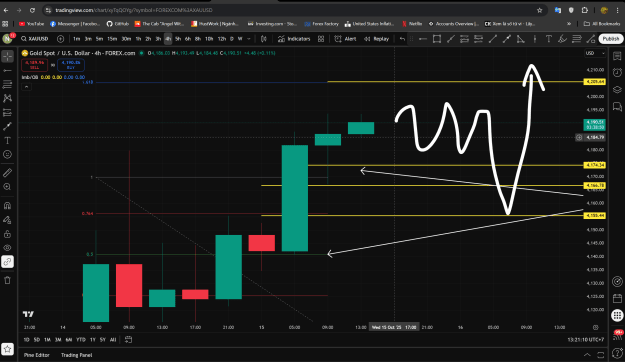Switch to 1m timeframe
The image size is (625, 362).
pyautogui.click(x=77, y=39)
